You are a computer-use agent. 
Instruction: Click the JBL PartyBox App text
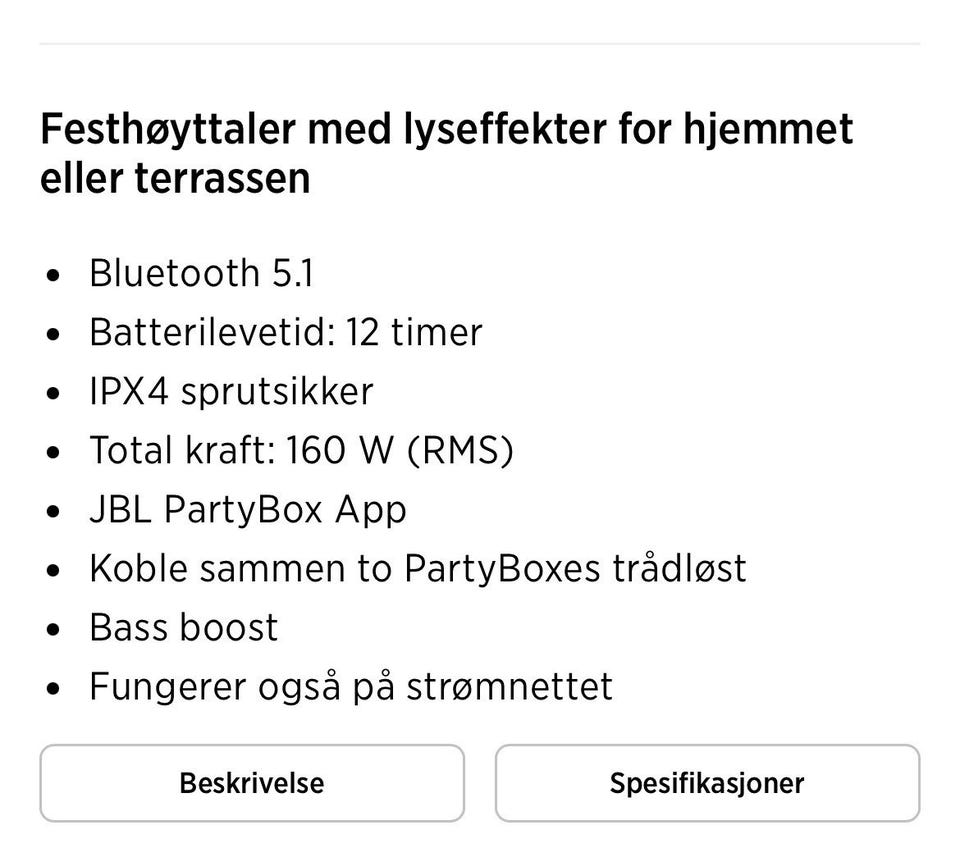[x=248, y=509]
